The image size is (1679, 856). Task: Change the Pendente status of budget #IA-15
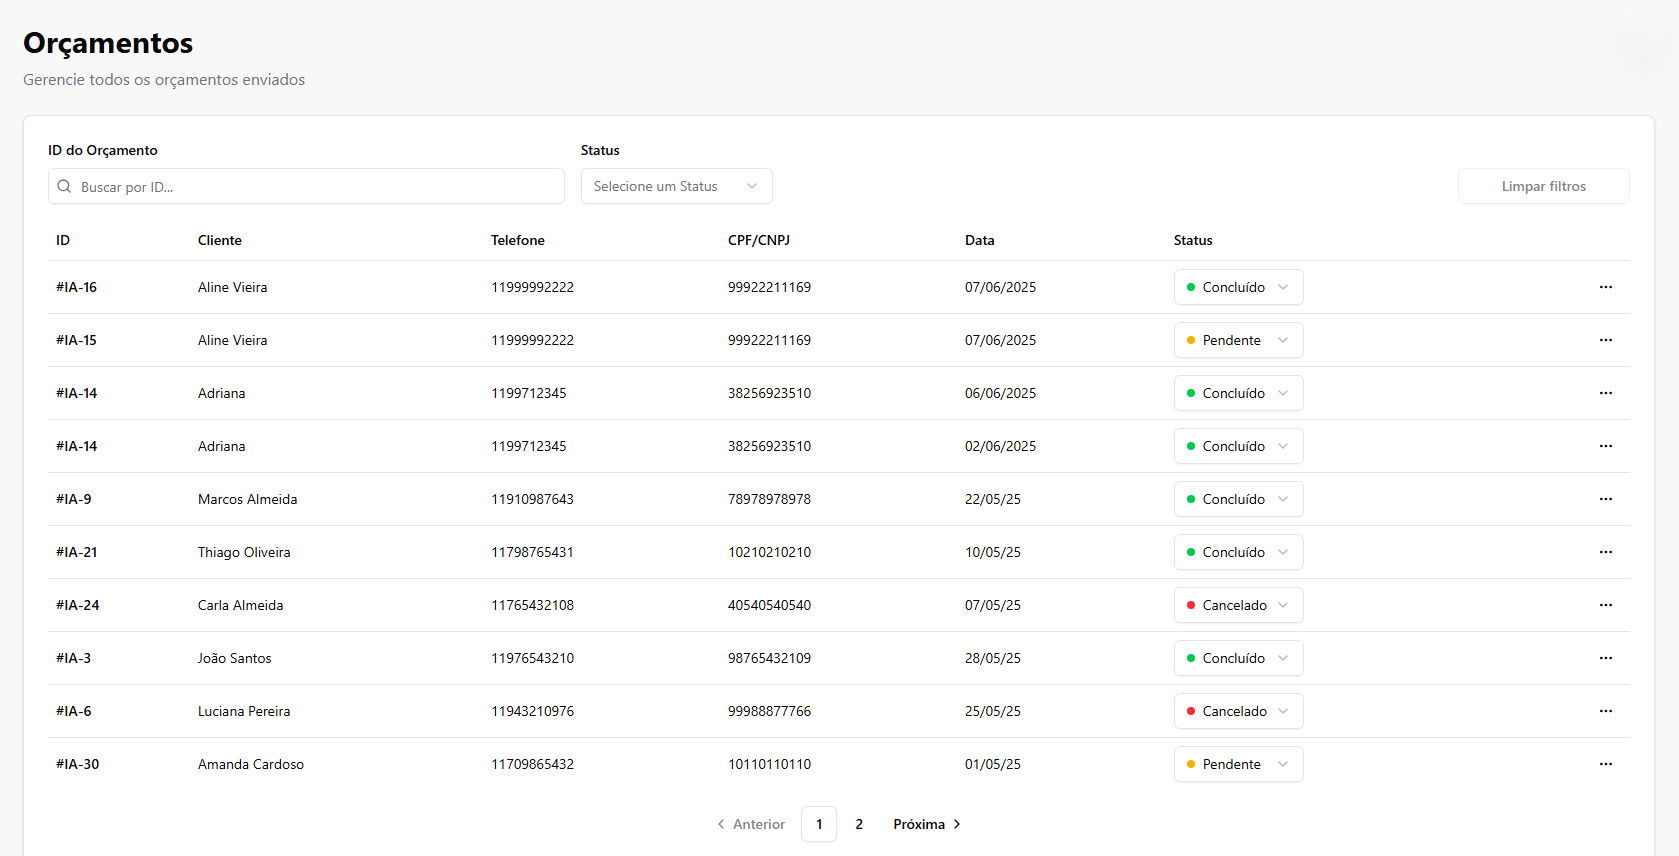(x=1238, y=340)
